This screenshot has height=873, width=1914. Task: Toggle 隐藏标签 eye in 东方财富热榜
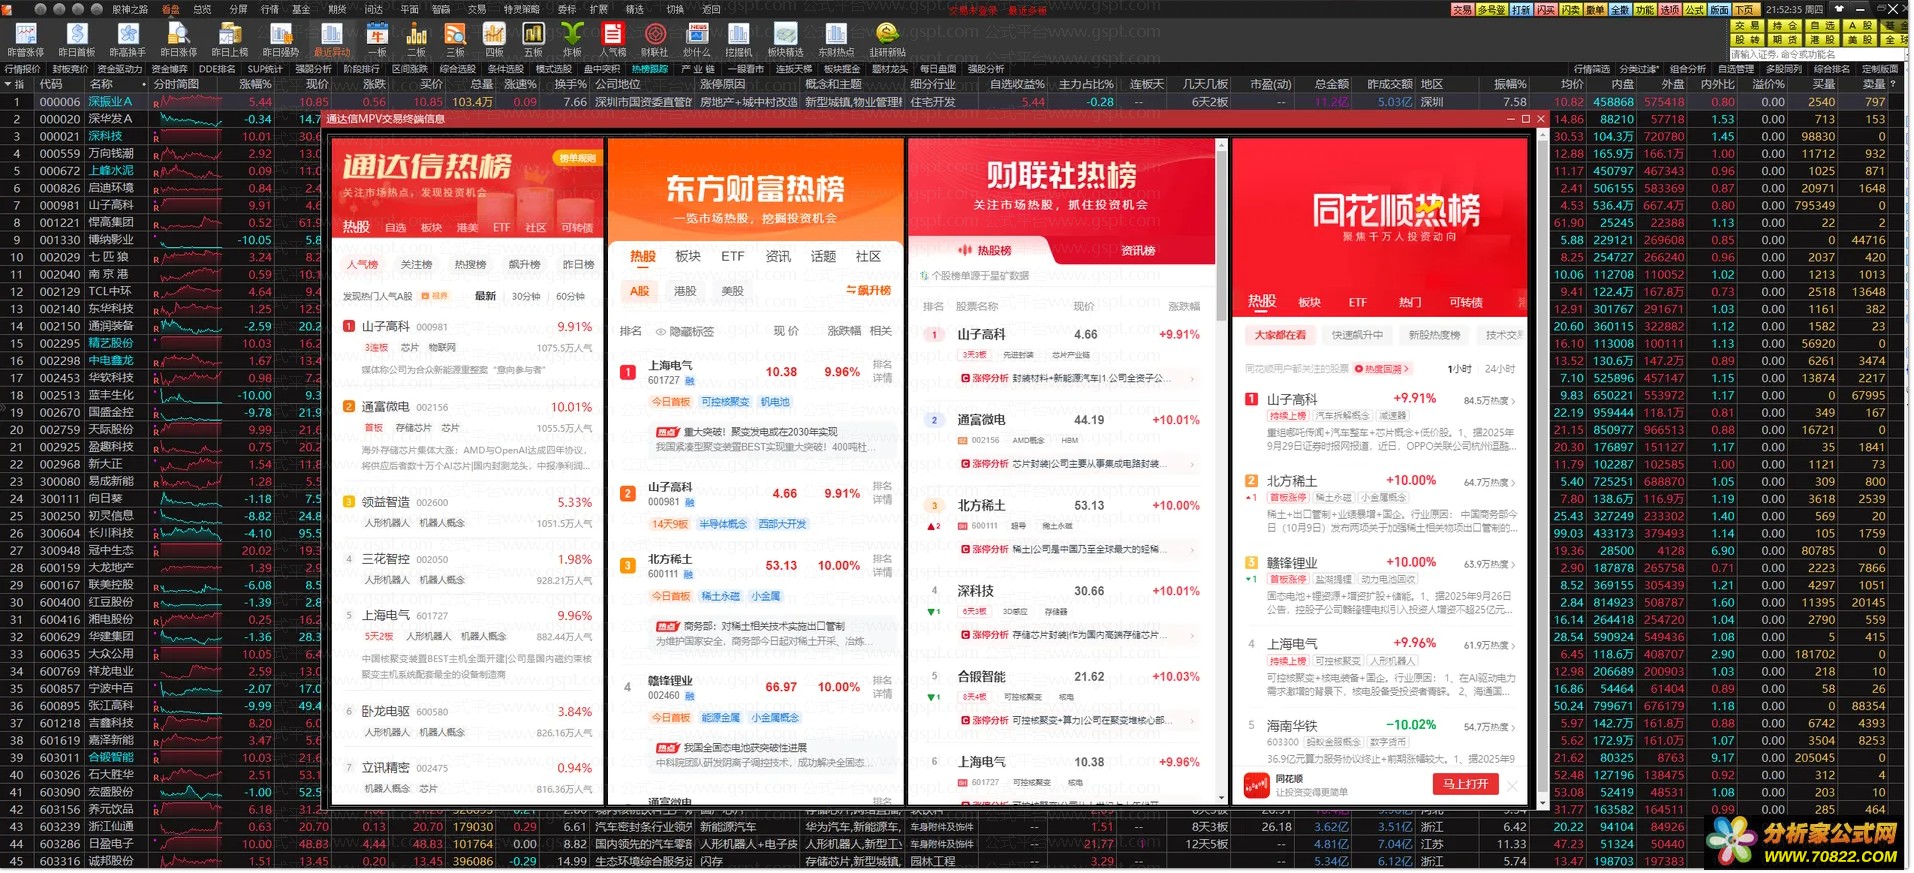coord(661,331)
